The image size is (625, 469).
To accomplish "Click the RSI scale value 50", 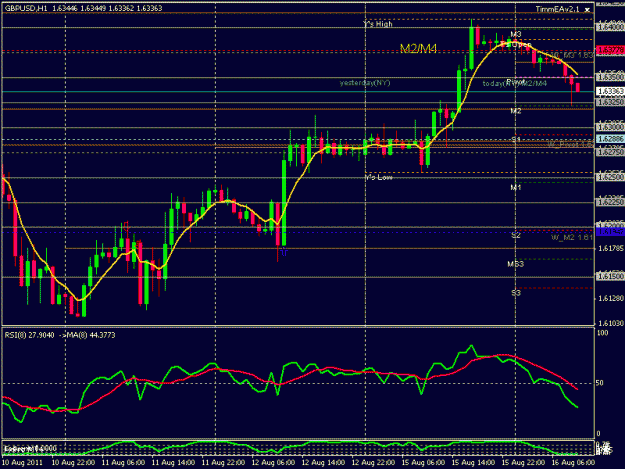I will point(599,383).
